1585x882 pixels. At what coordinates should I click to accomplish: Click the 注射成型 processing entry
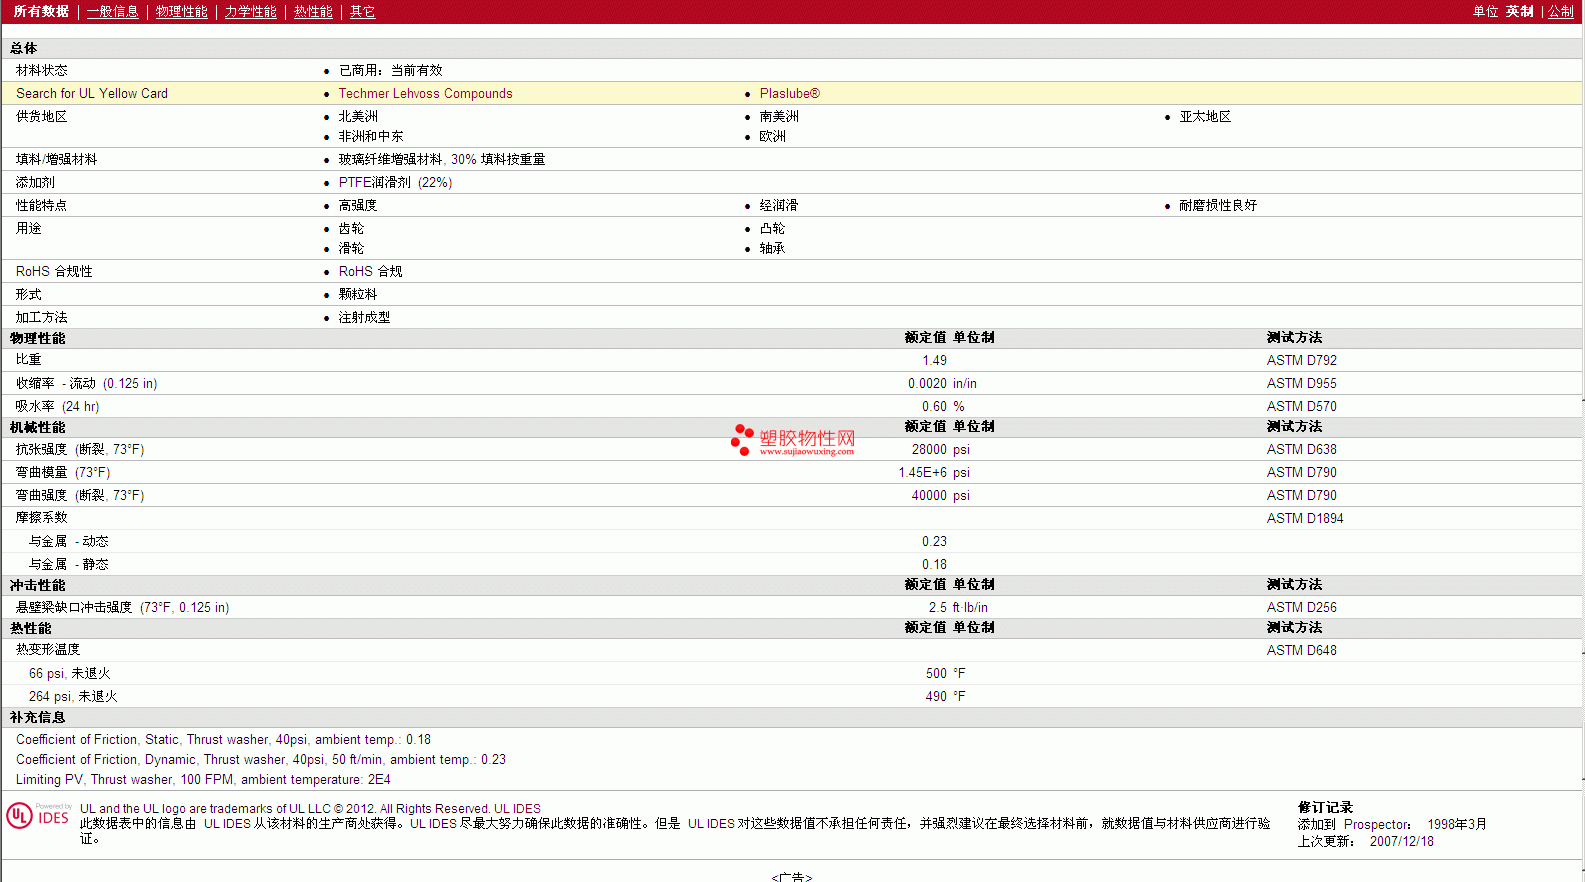365,318
